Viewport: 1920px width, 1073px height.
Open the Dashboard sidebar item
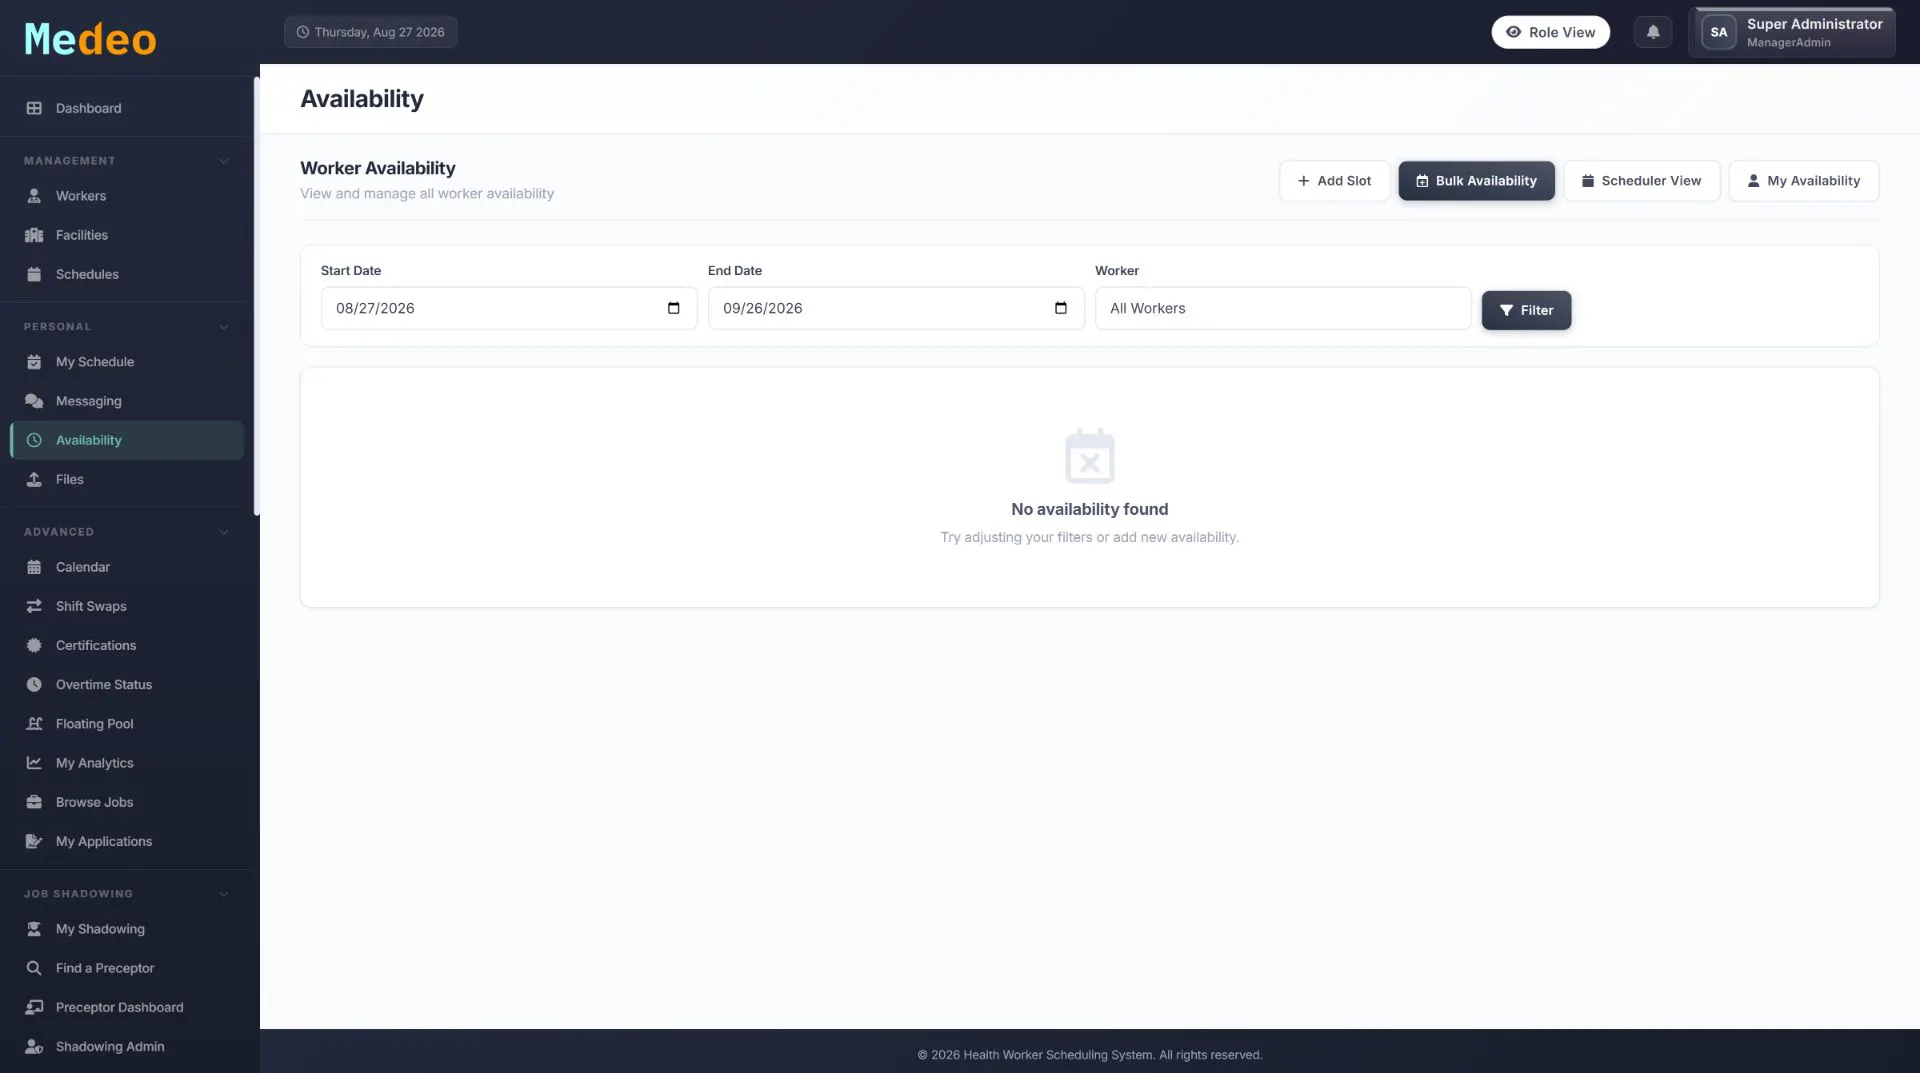(x=126, y=108)
